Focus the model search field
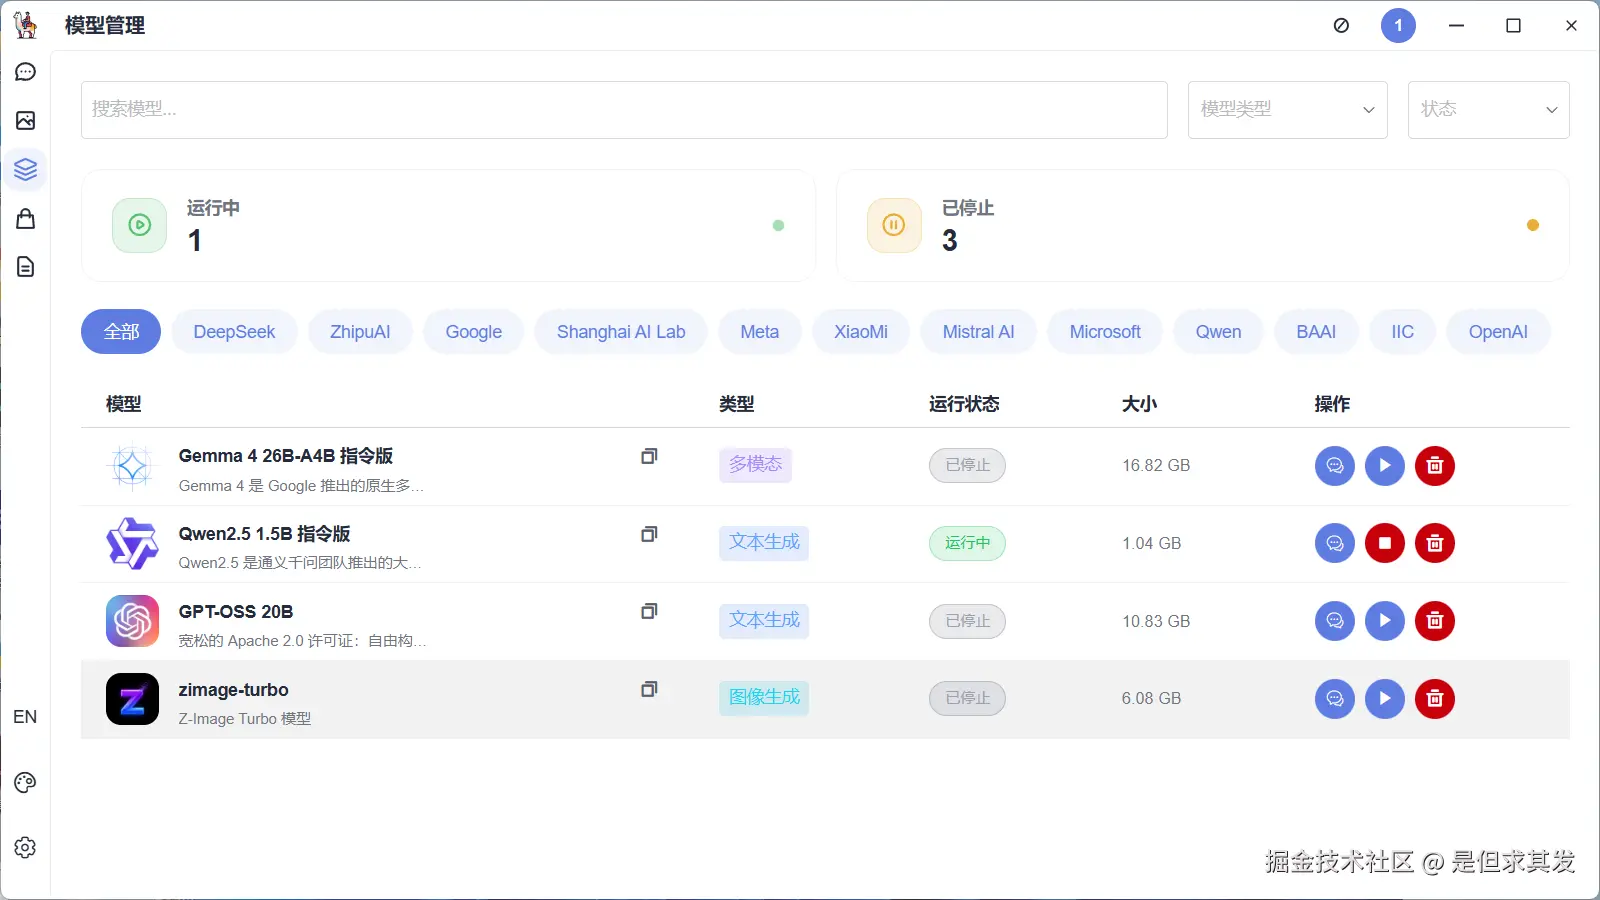 pyautogui.click(x=624, y=110)
